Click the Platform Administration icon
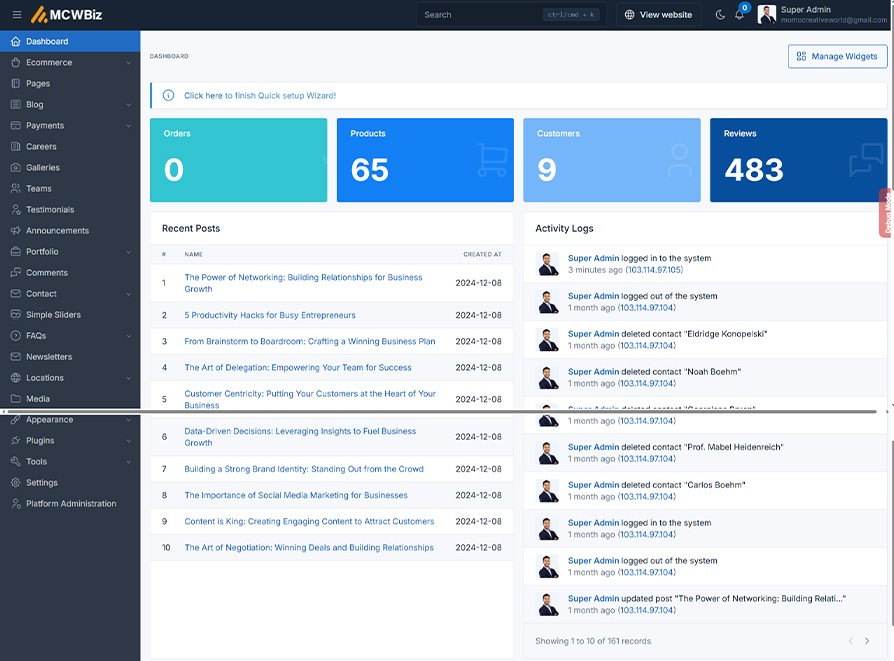This screenshot has width=894, height=661. point(16,504)
